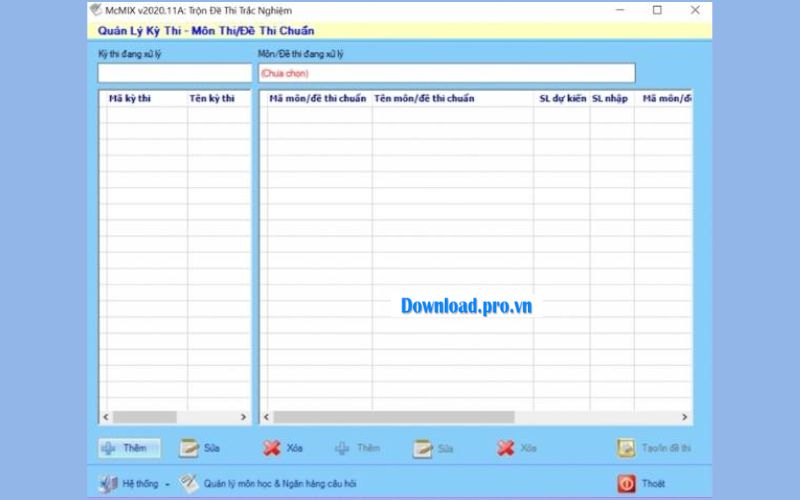Click the greyed red Xóa icon for subjects

[506, 448]
